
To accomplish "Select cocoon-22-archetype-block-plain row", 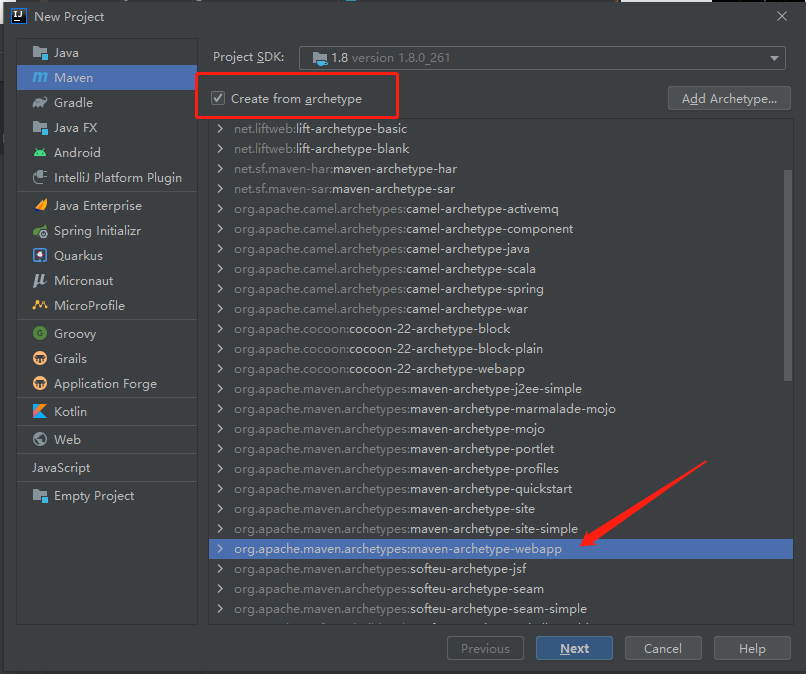I will pos(501,349).
